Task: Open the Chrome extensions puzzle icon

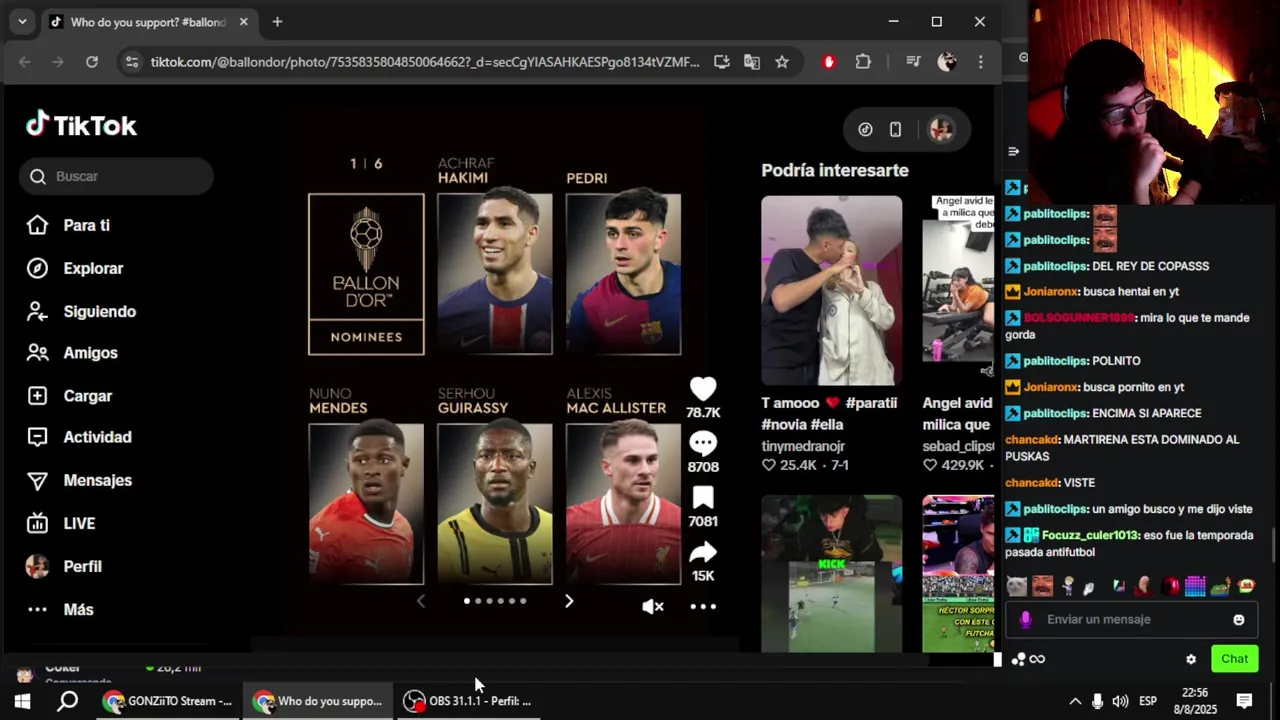Action: [863, 62]
